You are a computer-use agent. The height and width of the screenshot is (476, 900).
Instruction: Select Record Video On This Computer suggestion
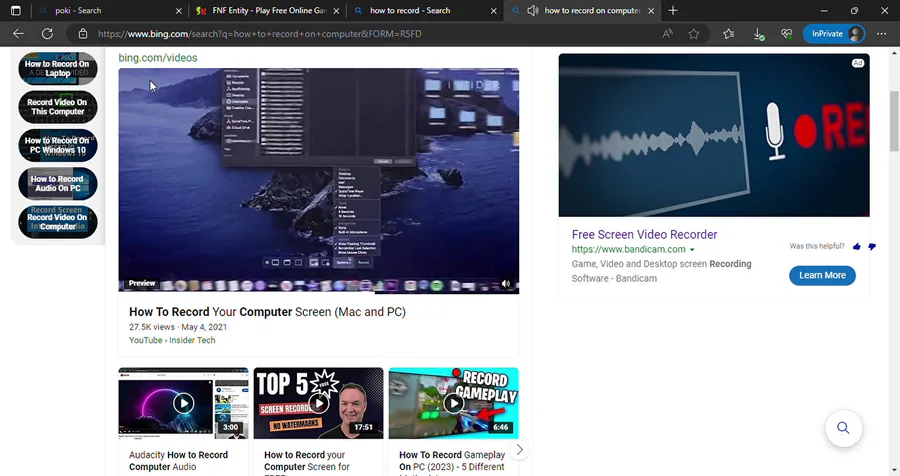[57, 107]
